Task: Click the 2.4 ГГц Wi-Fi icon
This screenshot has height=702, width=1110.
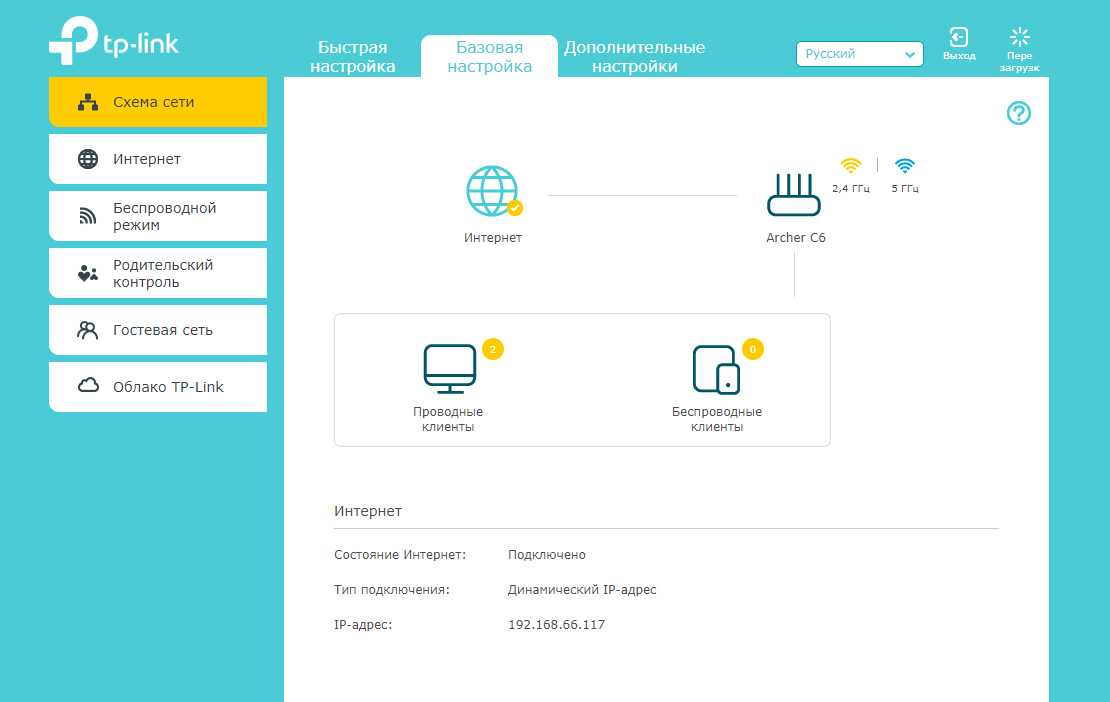Action: point(850,166)
